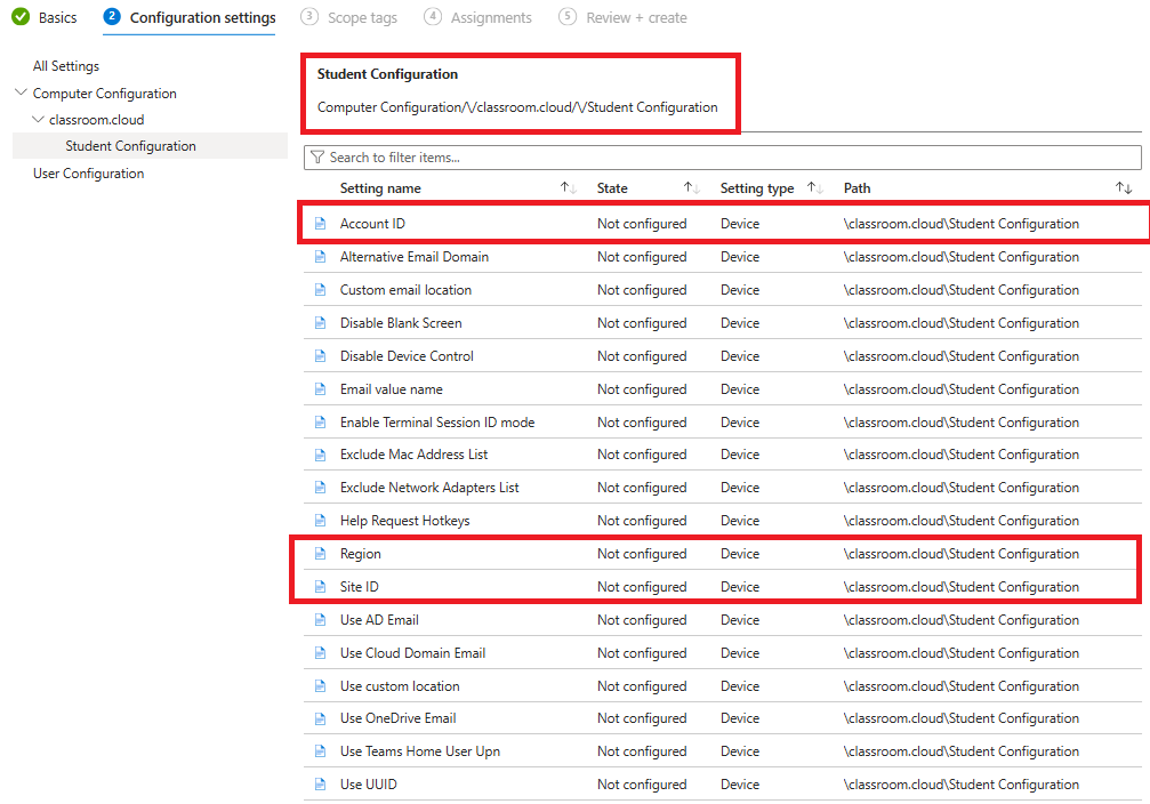Click the document icon beside Disable Blank Screen

click(320, 323)
